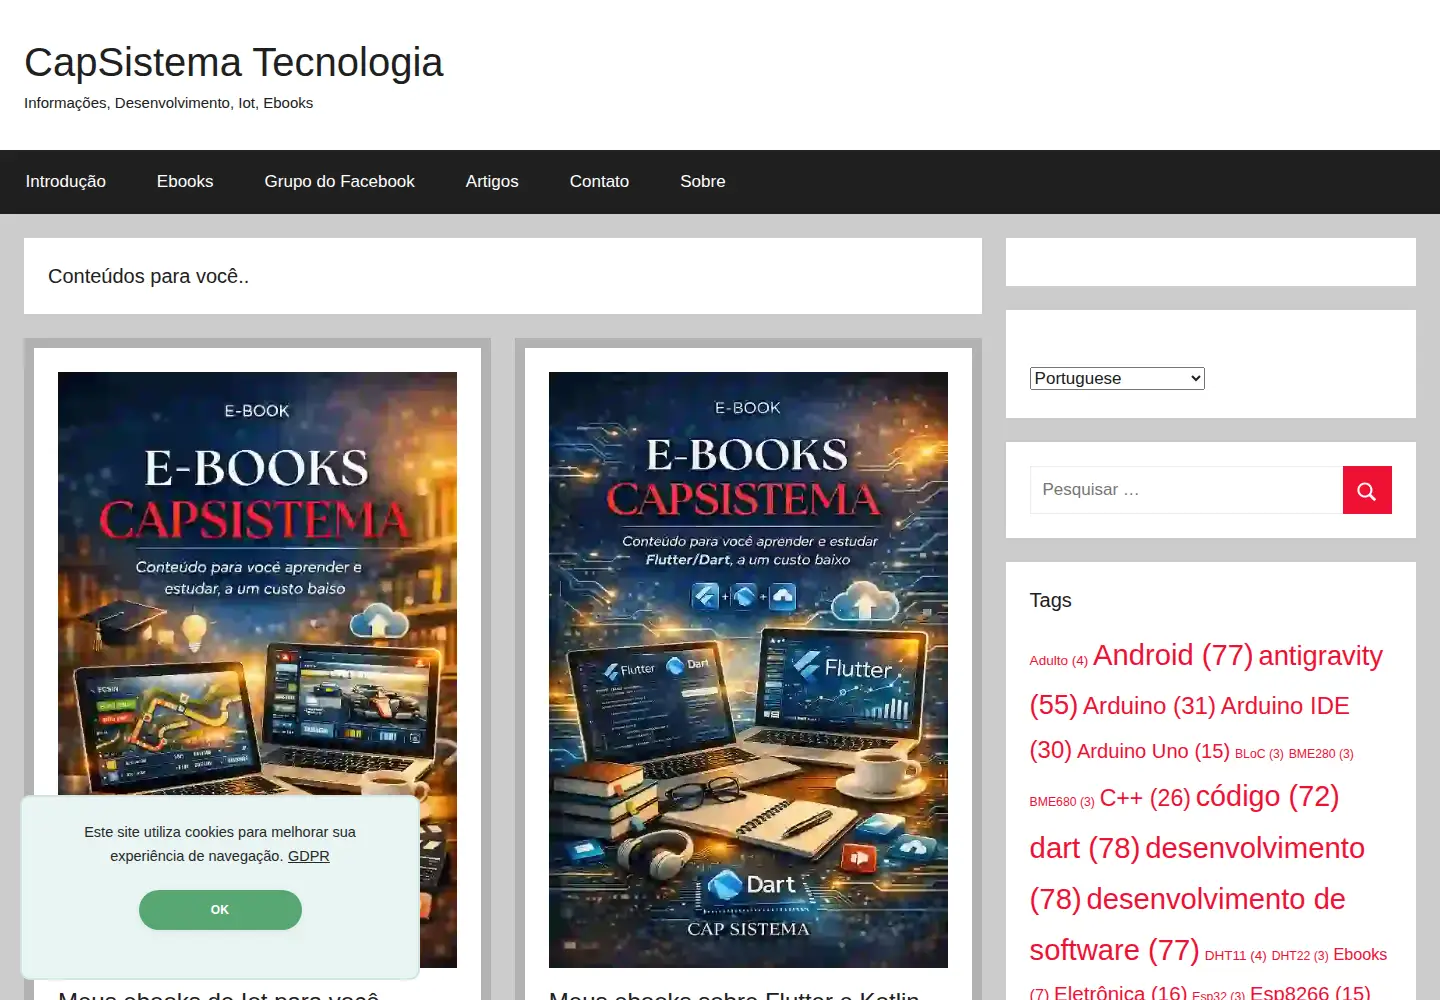Click the CapSistema Tecnologia site title
This screenshot has width=1440, height=1000.
233,62
